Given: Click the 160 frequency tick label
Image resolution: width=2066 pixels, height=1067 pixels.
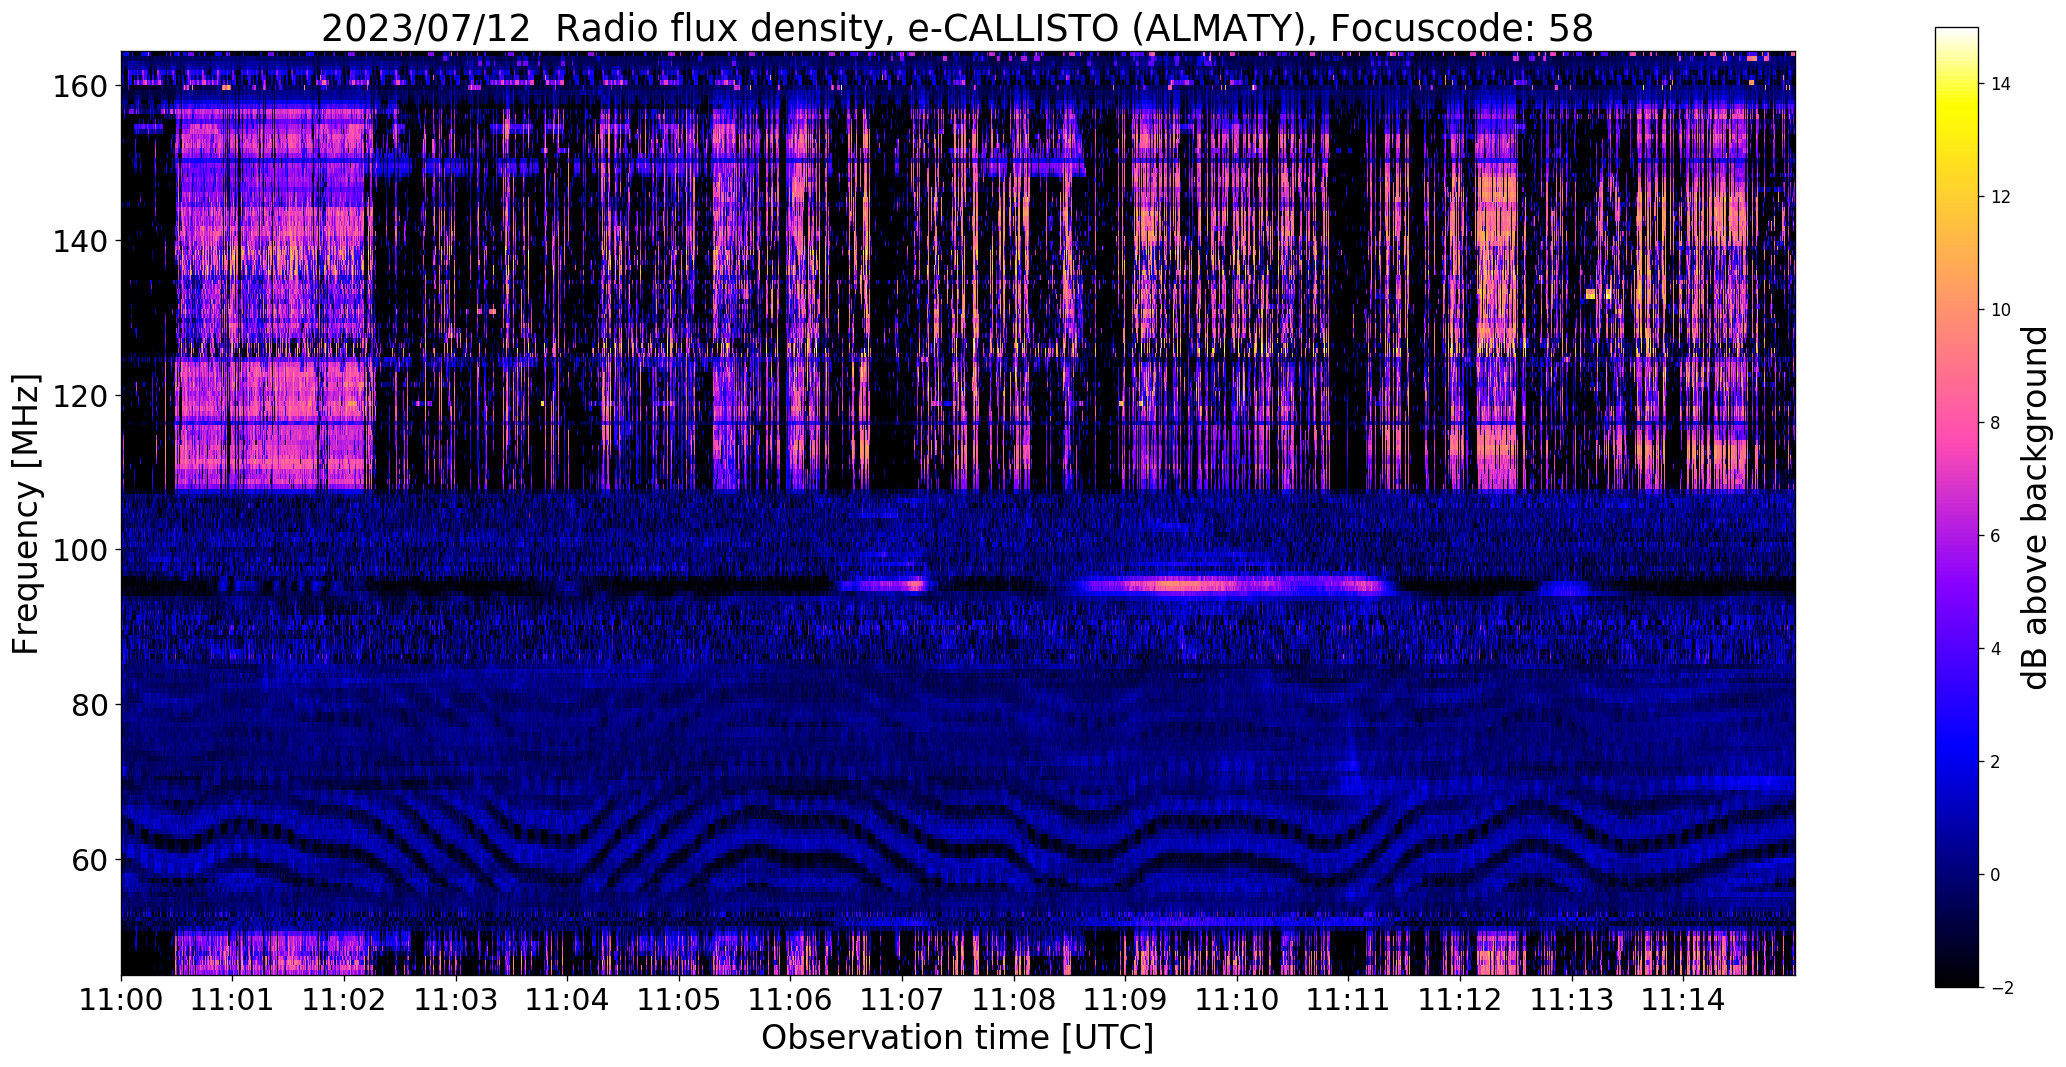Looking at the screenshot, I should tap(79, 87).
